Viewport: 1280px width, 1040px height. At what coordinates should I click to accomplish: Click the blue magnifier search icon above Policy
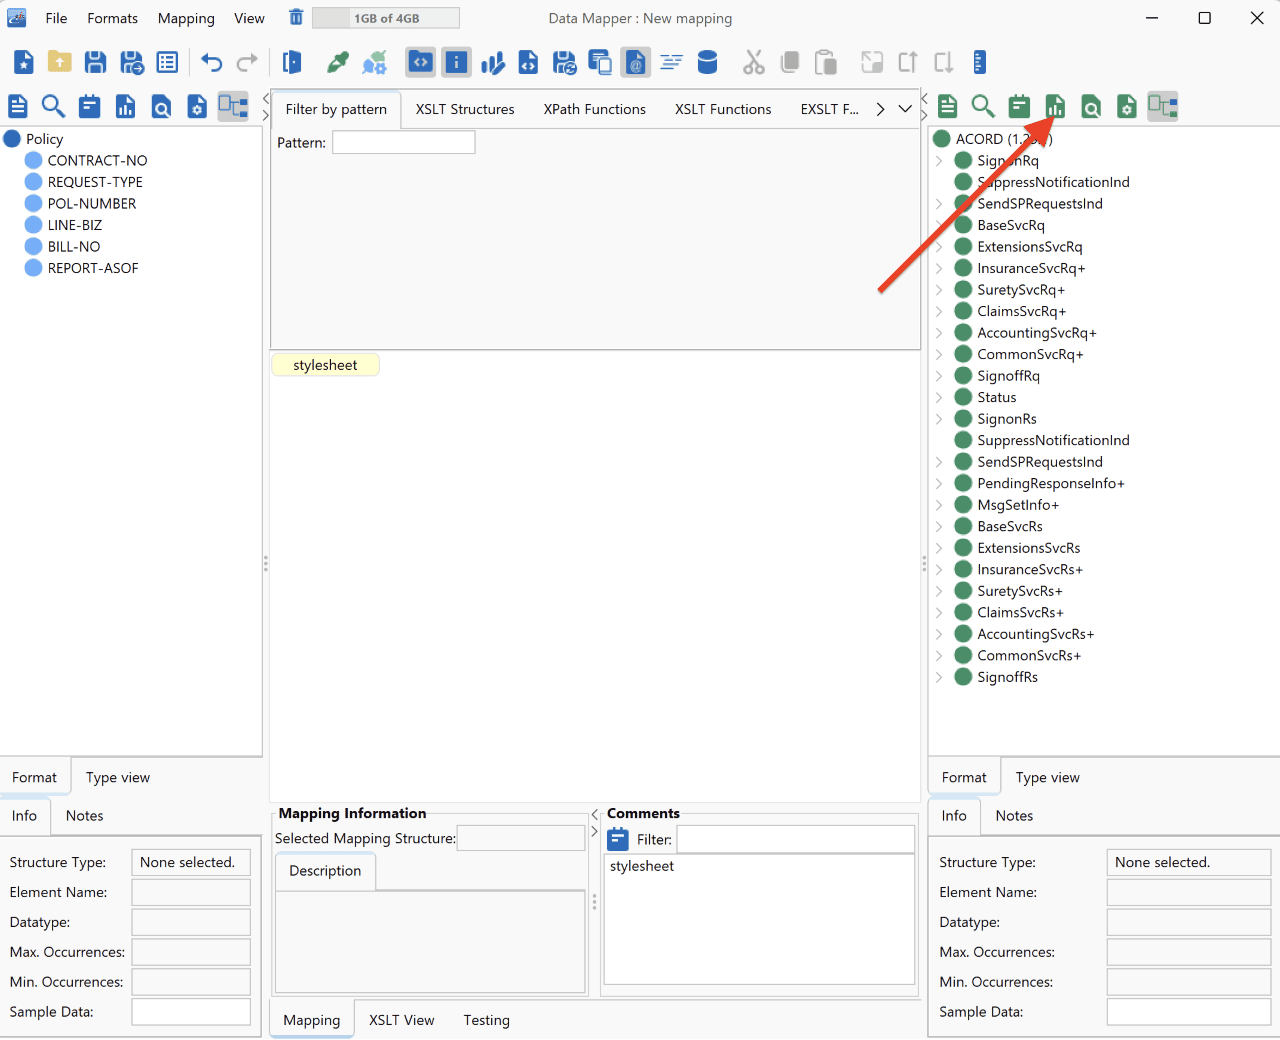pyautogui.click(x=53, y=106)
